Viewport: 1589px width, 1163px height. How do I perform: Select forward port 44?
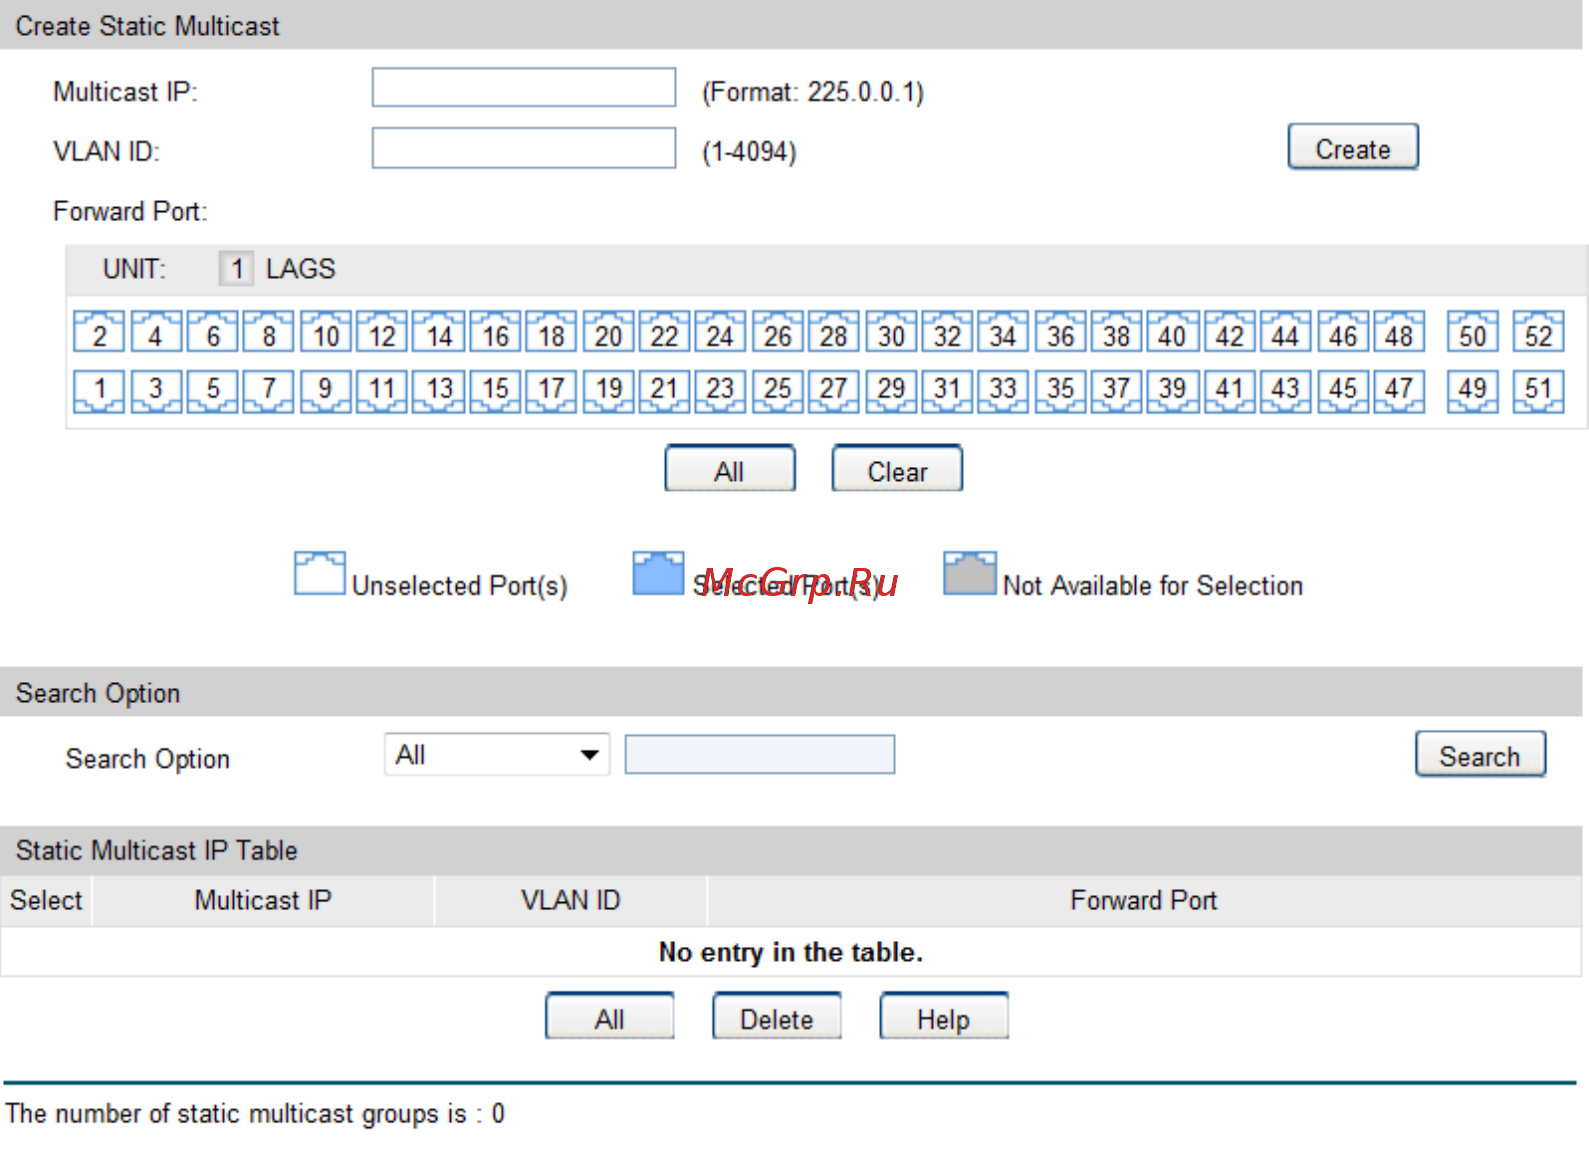pyautogui.click(x=1285, y=333)
